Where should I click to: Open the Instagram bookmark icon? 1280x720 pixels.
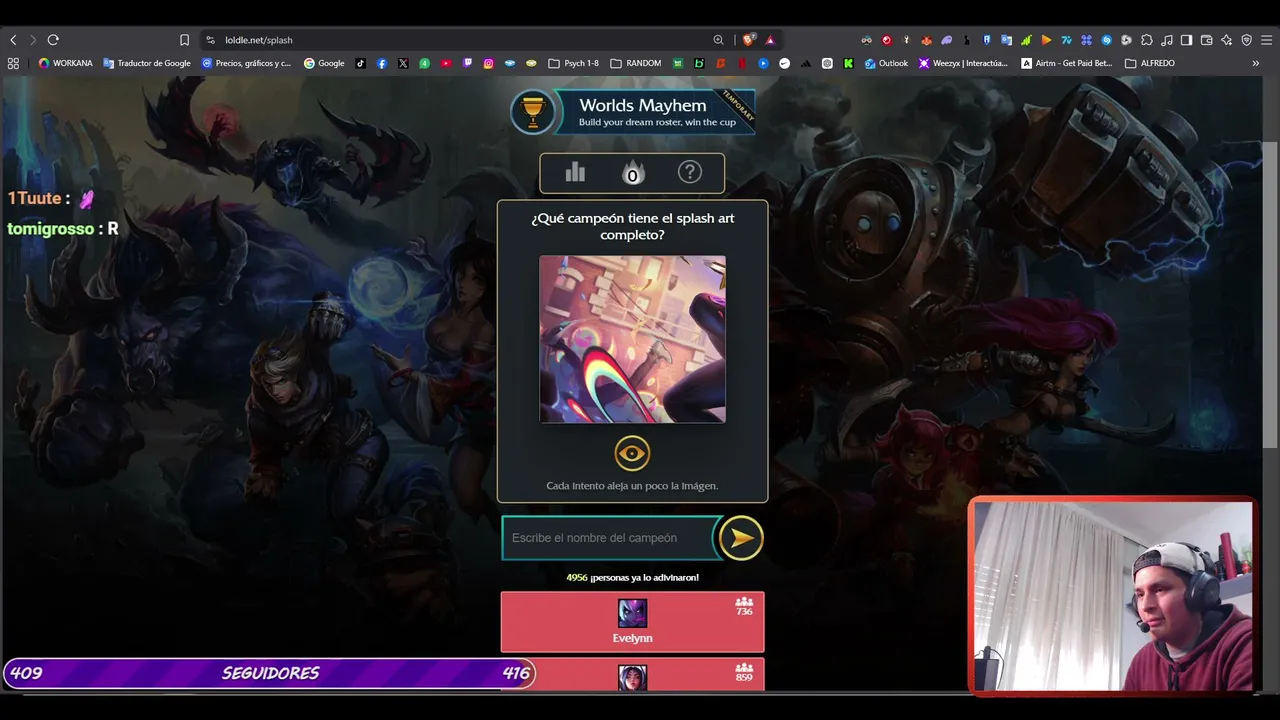click(x=489, y=63)
